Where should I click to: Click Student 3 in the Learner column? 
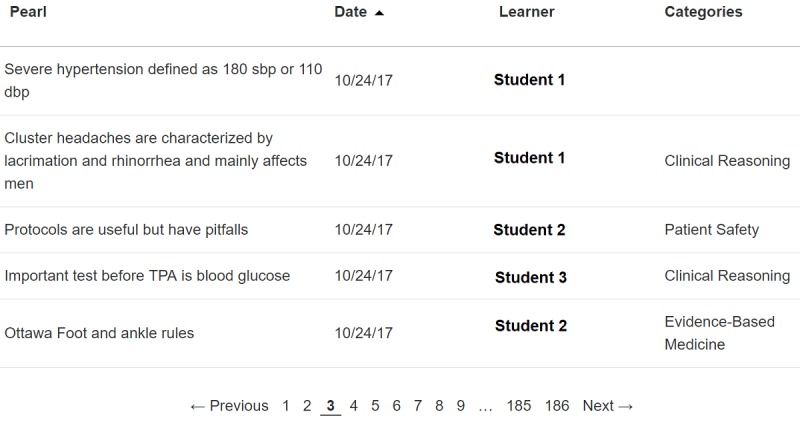pos(530,277)
